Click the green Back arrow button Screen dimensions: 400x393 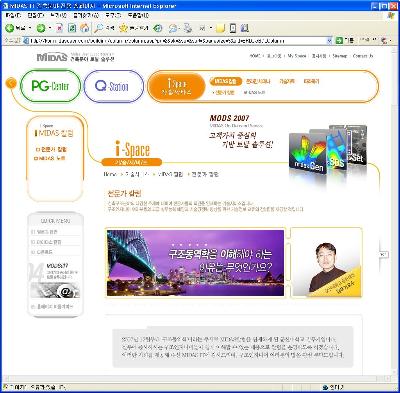pos(10,28)
